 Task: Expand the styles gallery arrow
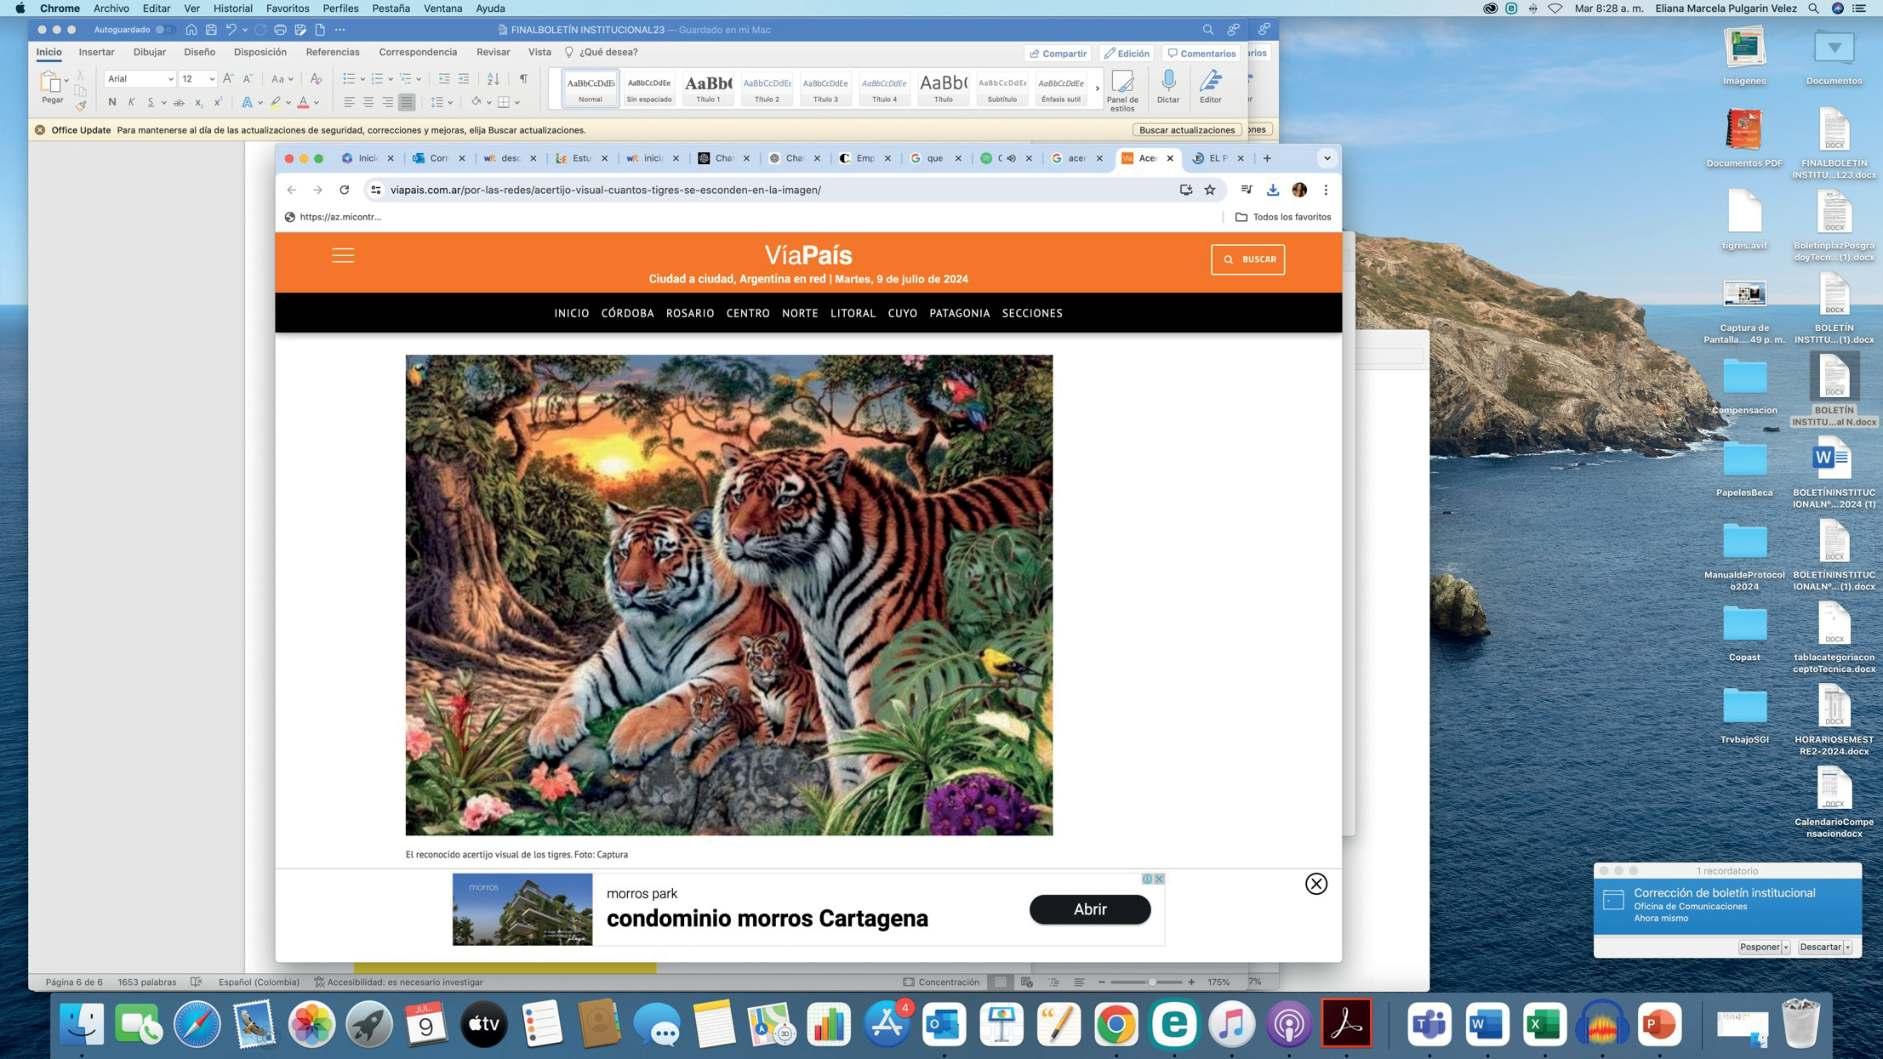1097,89
